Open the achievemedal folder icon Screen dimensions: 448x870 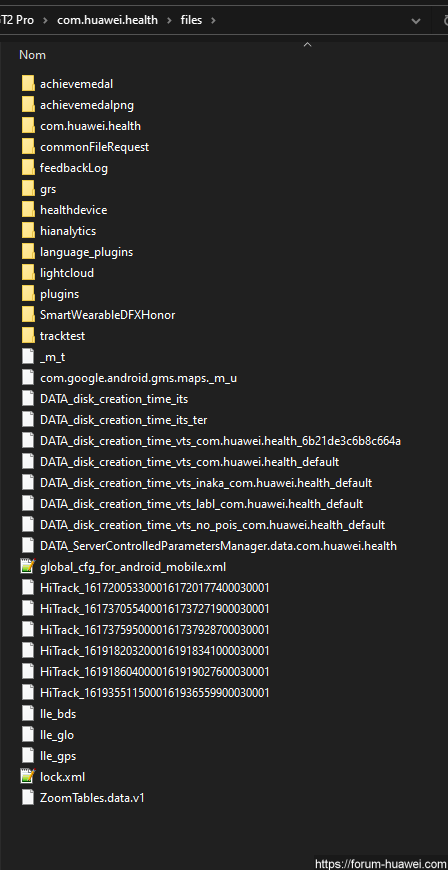click(28, 84)
